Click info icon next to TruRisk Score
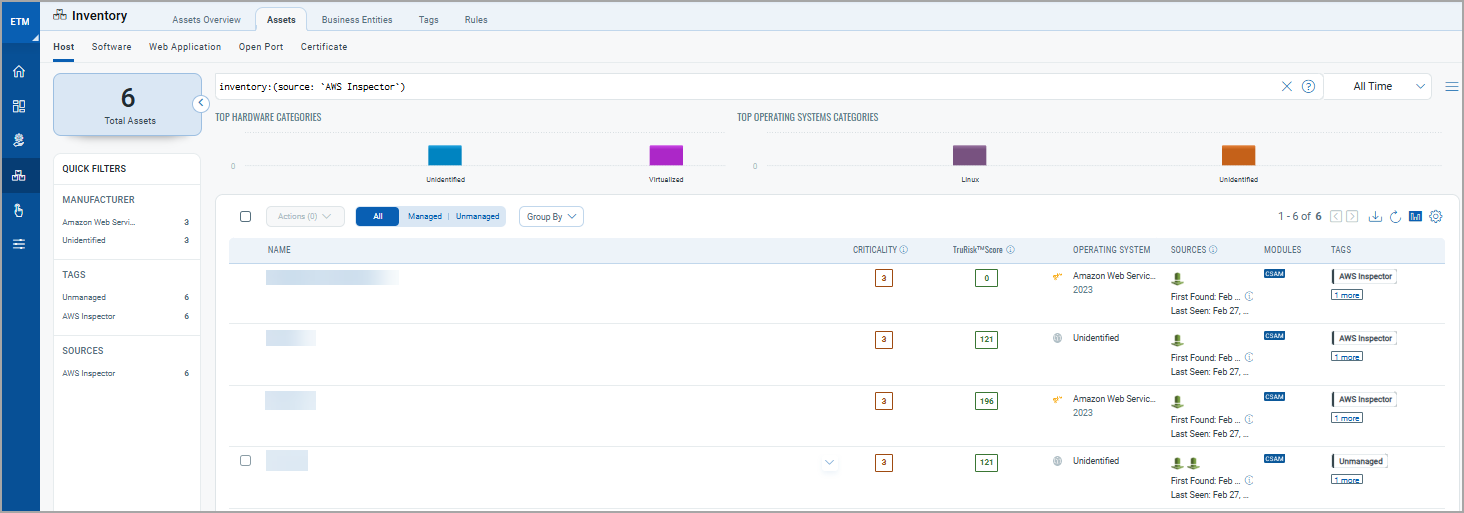This screenshot has width=1464, height=513. click(1010, 250)
